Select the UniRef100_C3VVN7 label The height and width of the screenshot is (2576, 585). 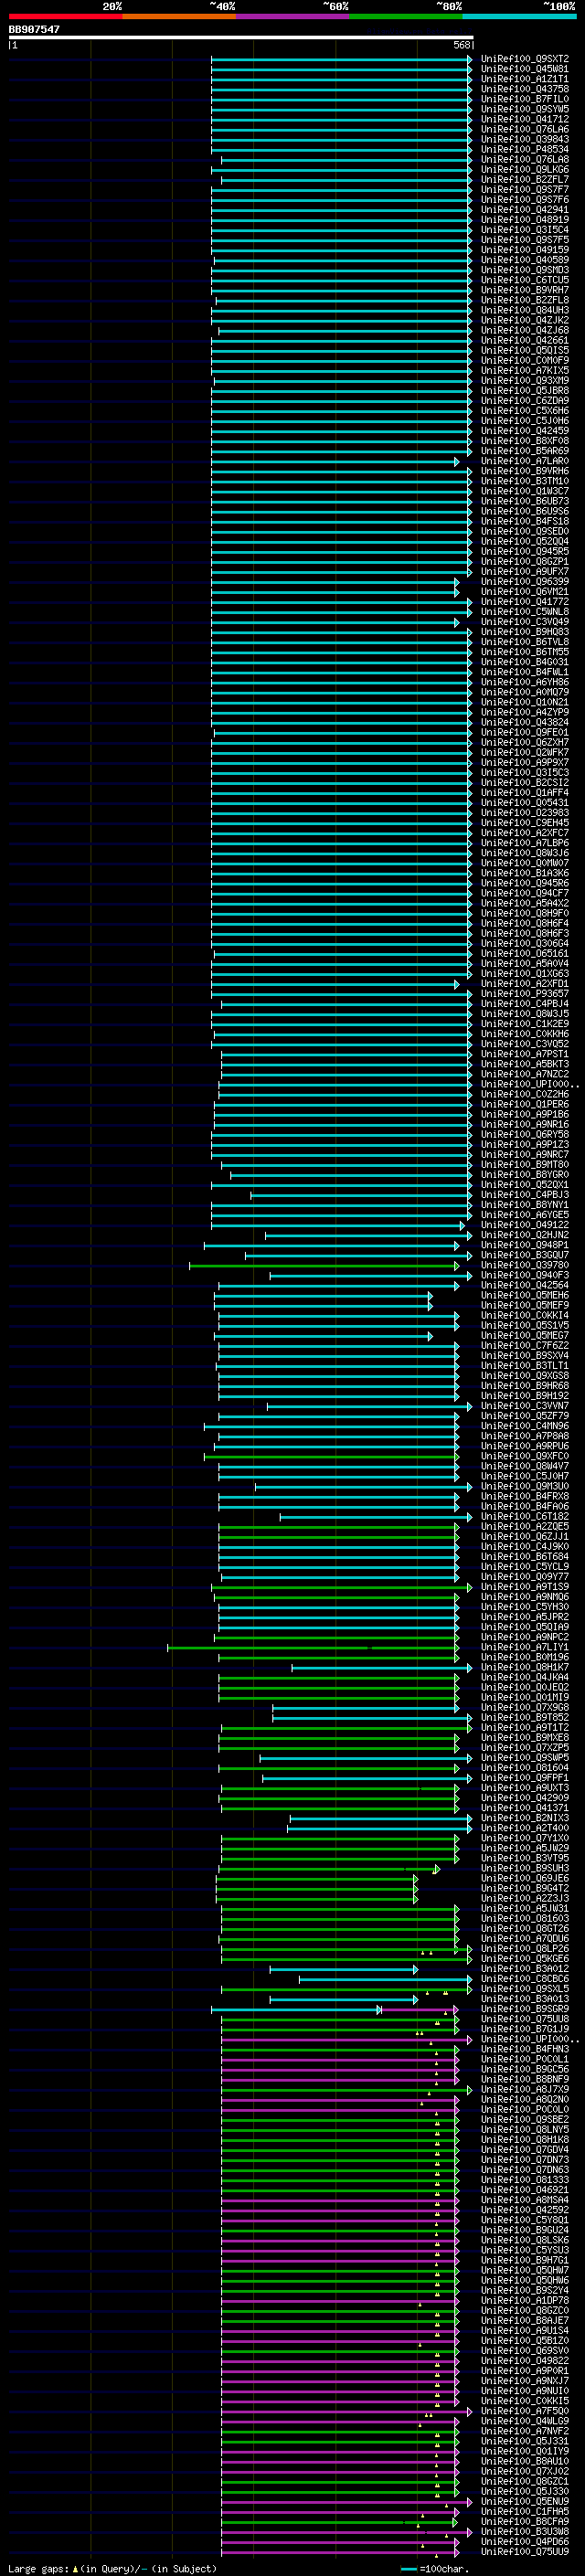click(525, 1406)
